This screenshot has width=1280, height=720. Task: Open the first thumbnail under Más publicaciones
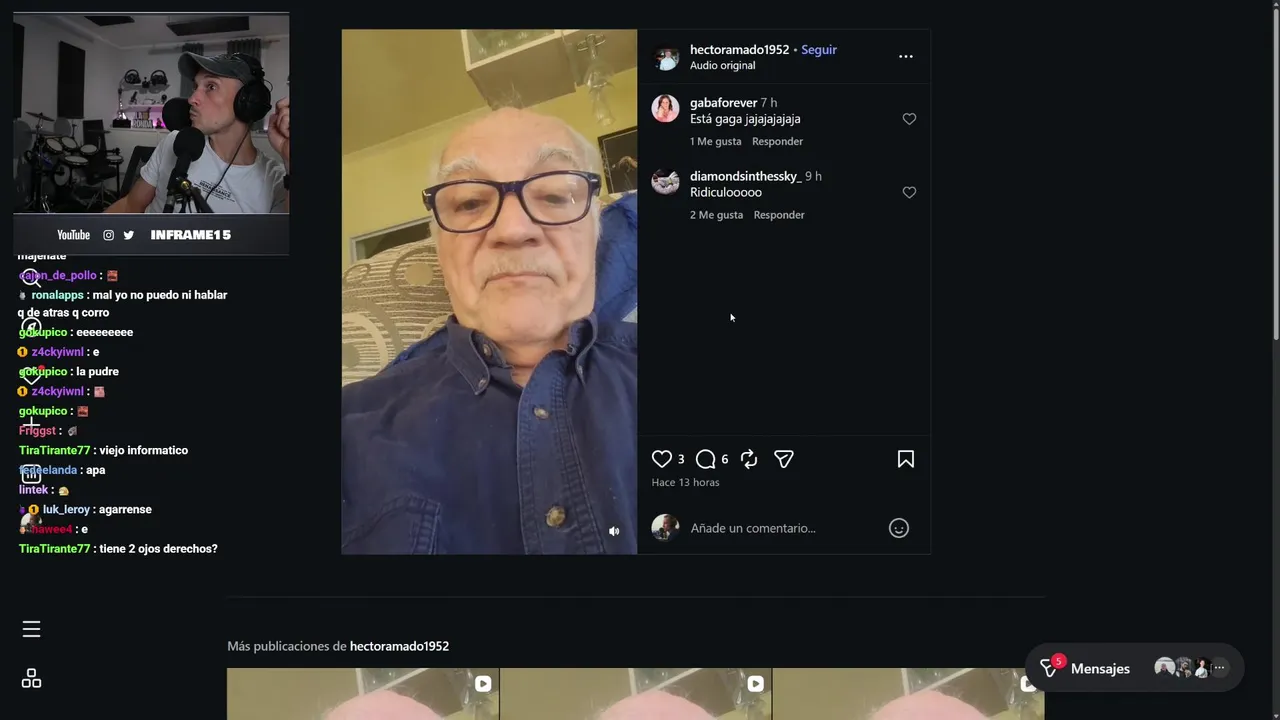click(362, 694)
